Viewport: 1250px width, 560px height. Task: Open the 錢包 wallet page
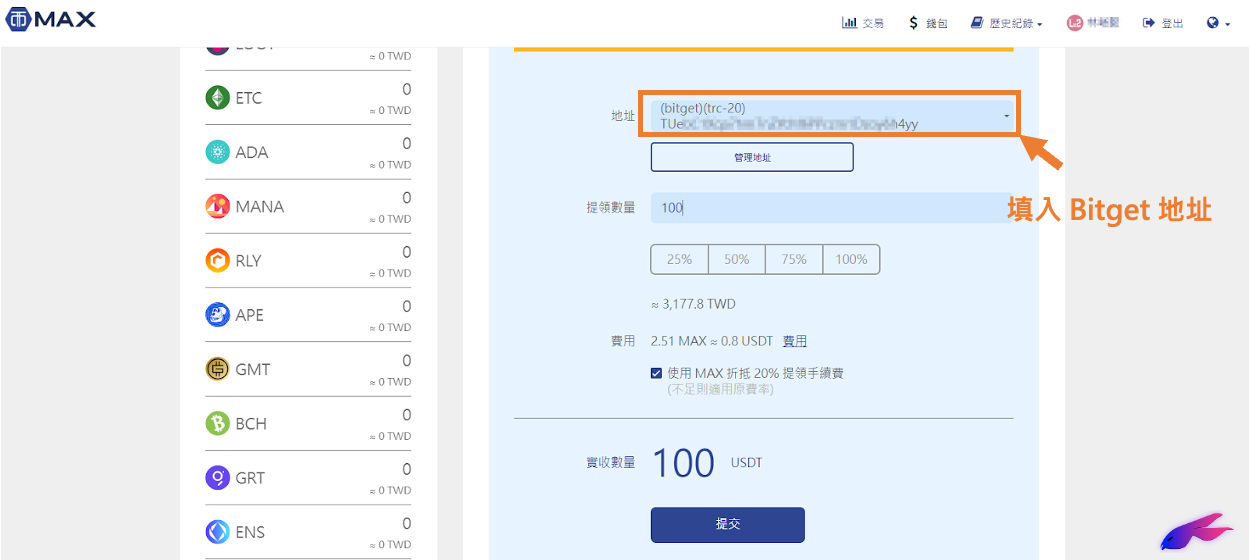pyautogui.click(x=927, y=22)
